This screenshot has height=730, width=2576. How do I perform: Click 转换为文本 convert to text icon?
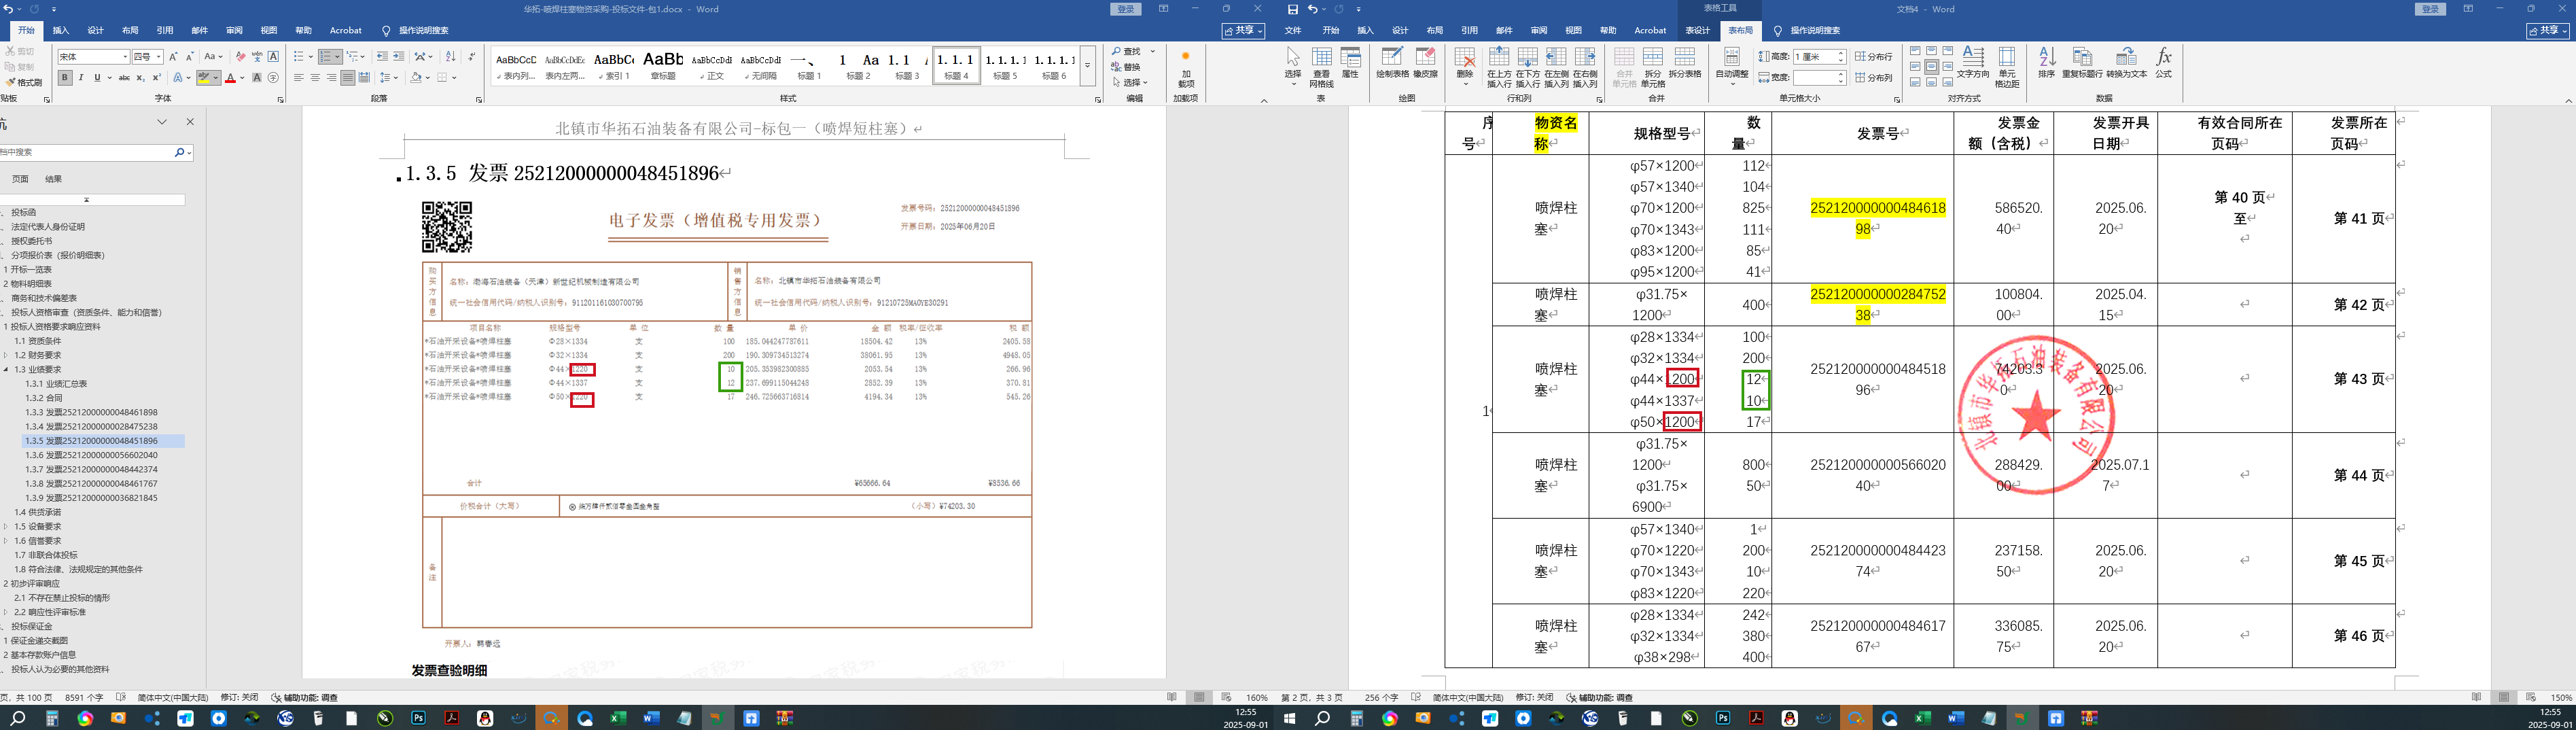2127,63
